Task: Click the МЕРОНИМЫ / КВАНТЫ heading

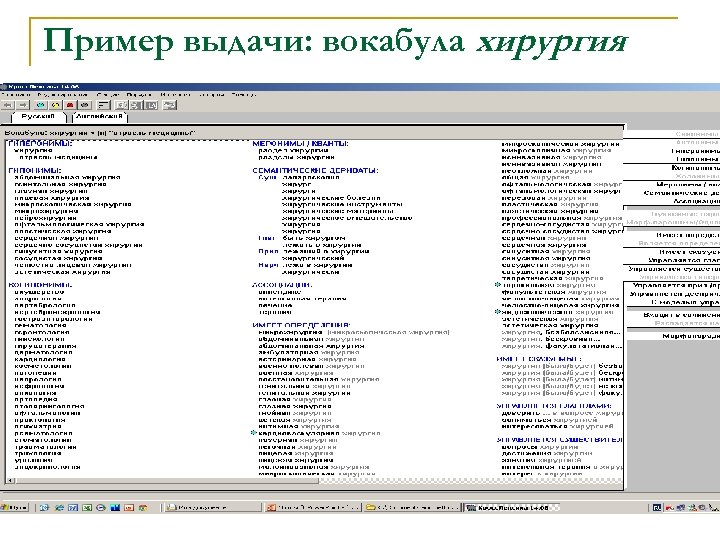Action: pyautogui.click(x=300, y=143)
